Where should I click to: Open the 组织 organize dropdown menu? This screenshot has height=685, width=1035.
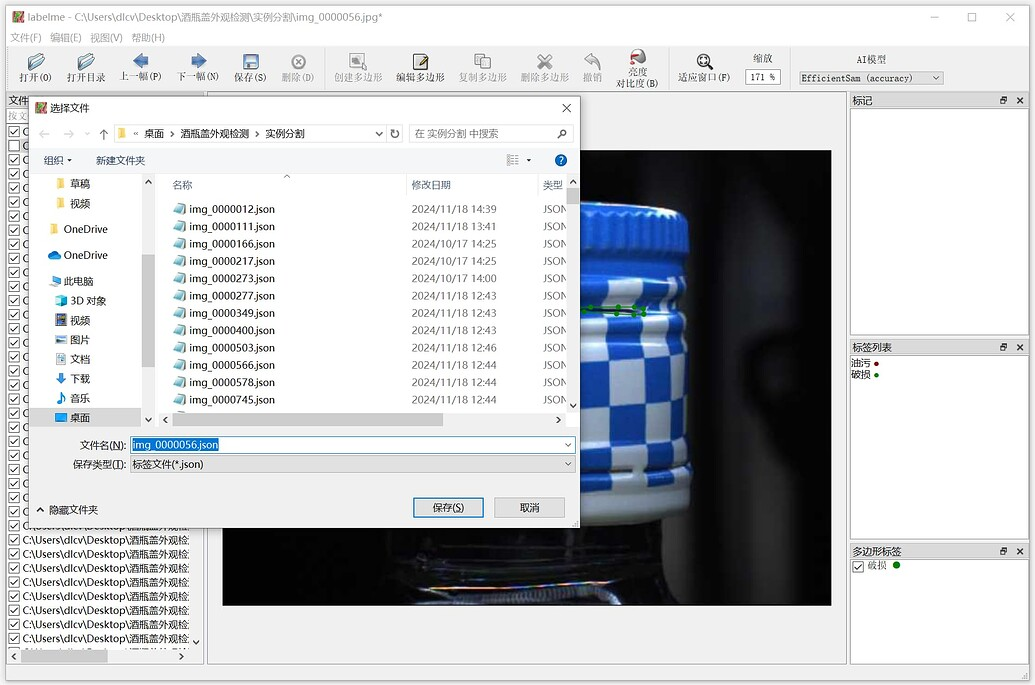click(x=57, y=160)
